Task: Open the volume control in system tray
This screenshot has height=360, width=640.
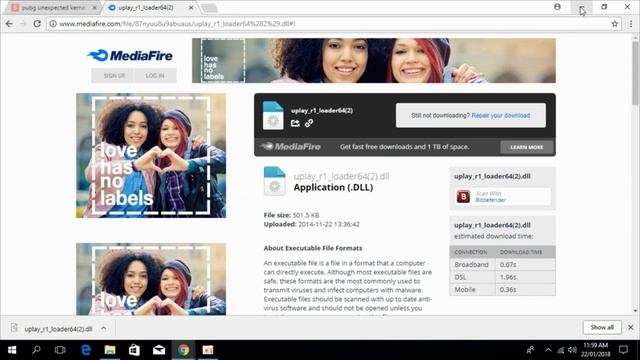Action: pos(572,350)
